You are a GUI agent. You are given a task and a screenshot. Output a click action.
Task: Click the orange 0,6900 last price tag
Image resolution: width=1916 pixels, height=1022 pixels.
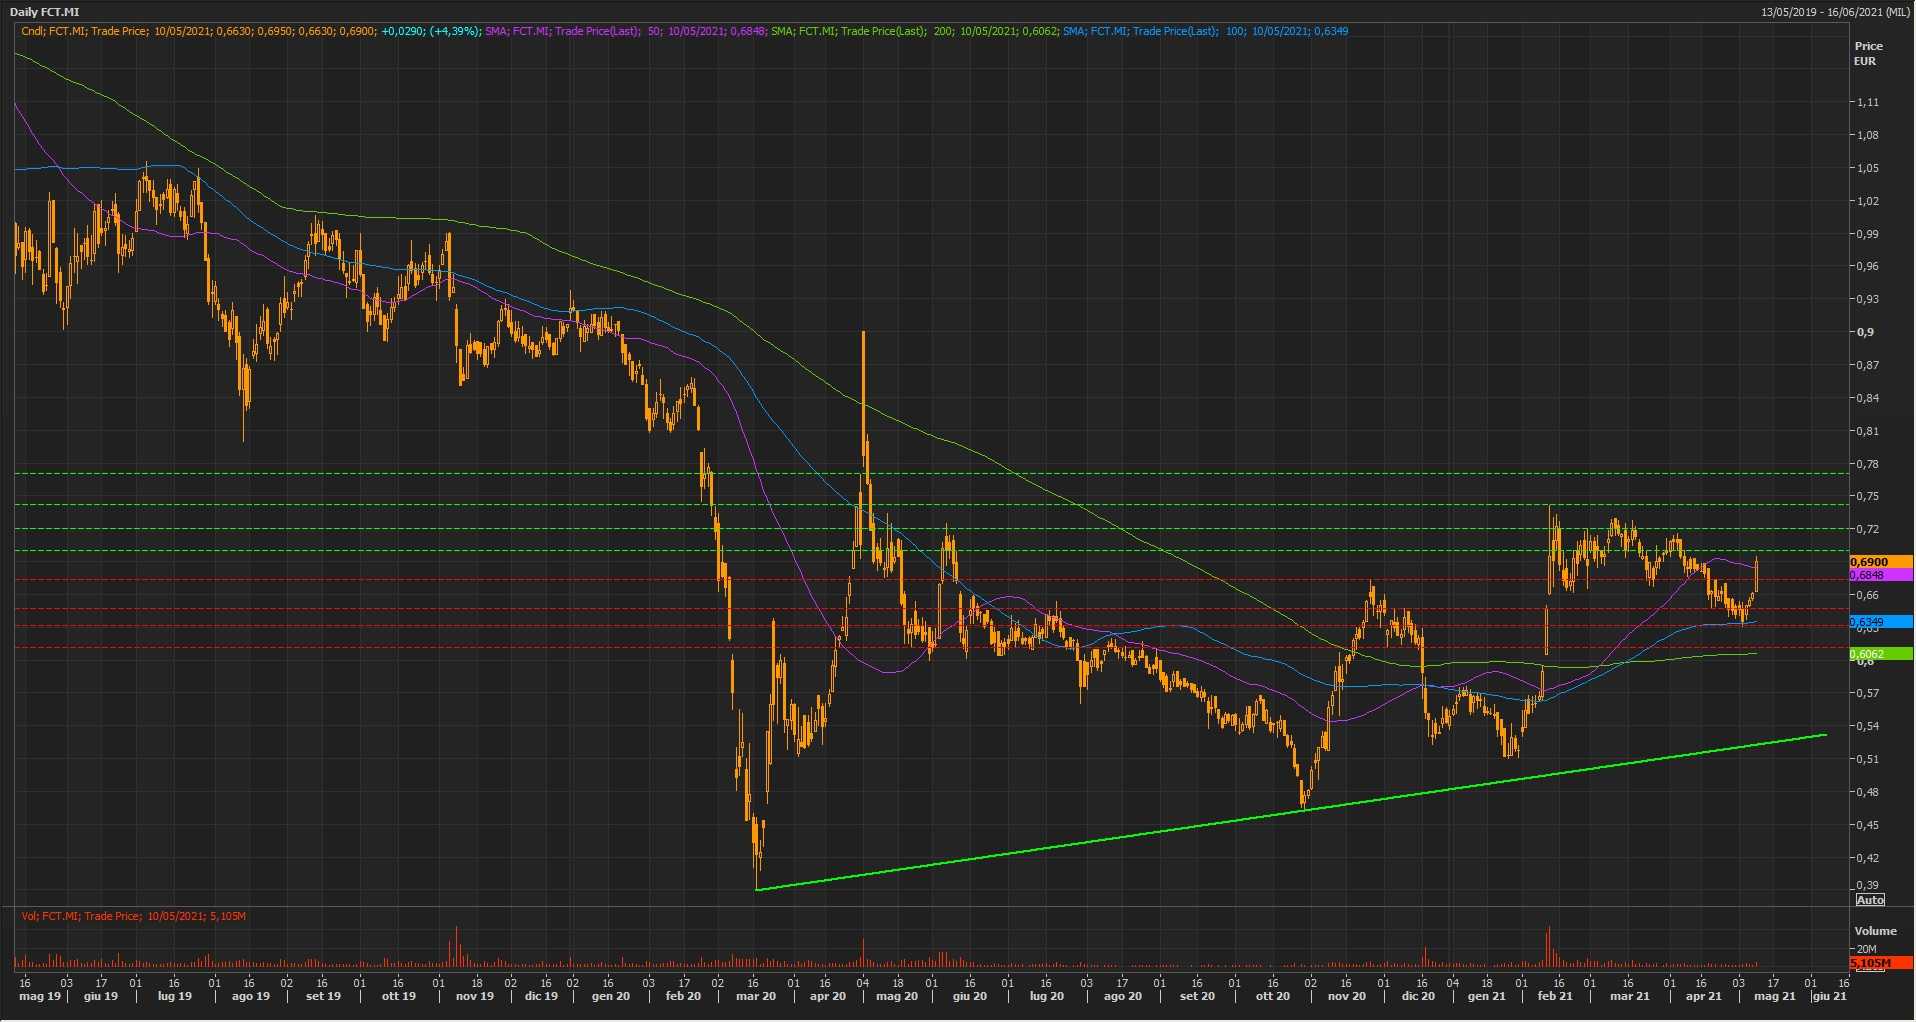1880,562
